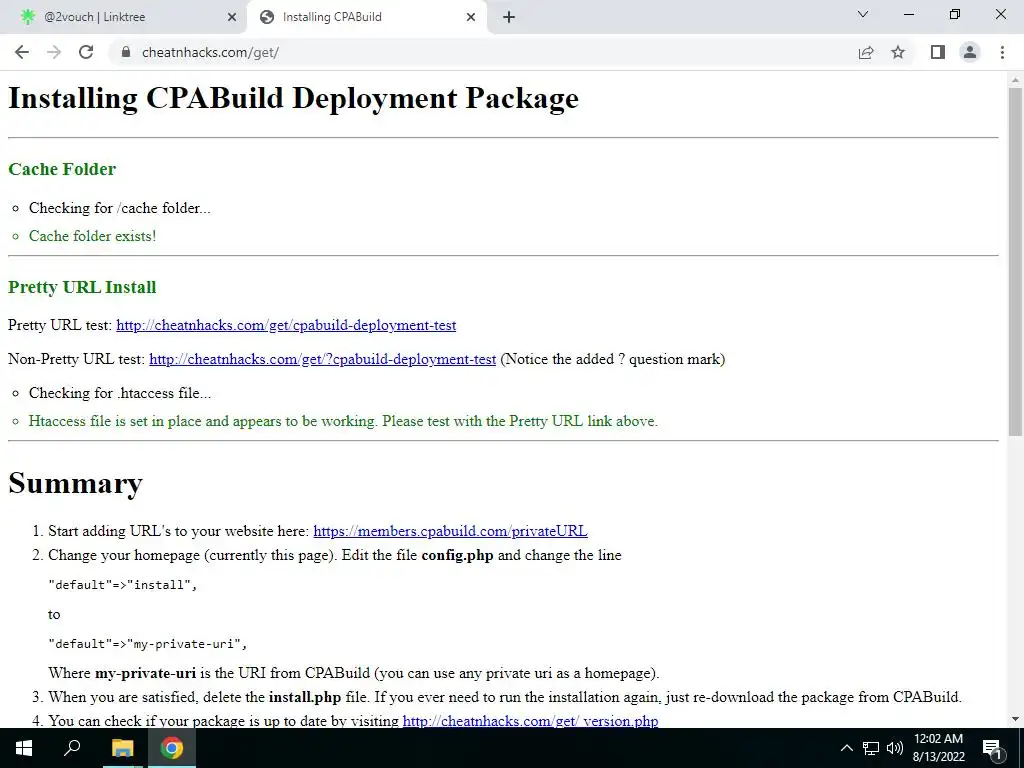The width and height of the screenshot is (1024, 768).
Task: Click the scrollbar up arrow
Action: pyautogui.click(x=1015, y=80)
